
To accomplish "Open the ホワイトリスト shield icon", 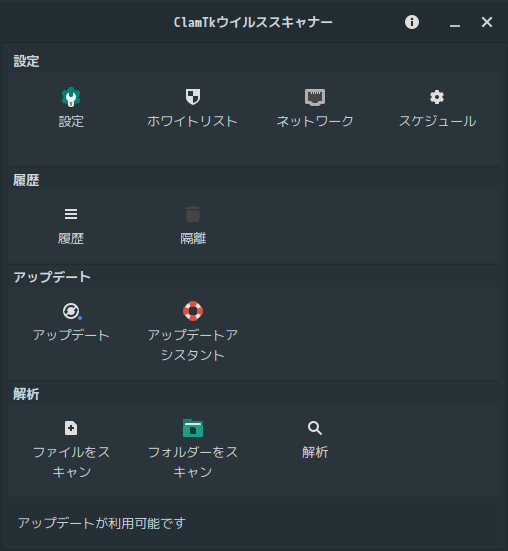I will tap(193, 97).
